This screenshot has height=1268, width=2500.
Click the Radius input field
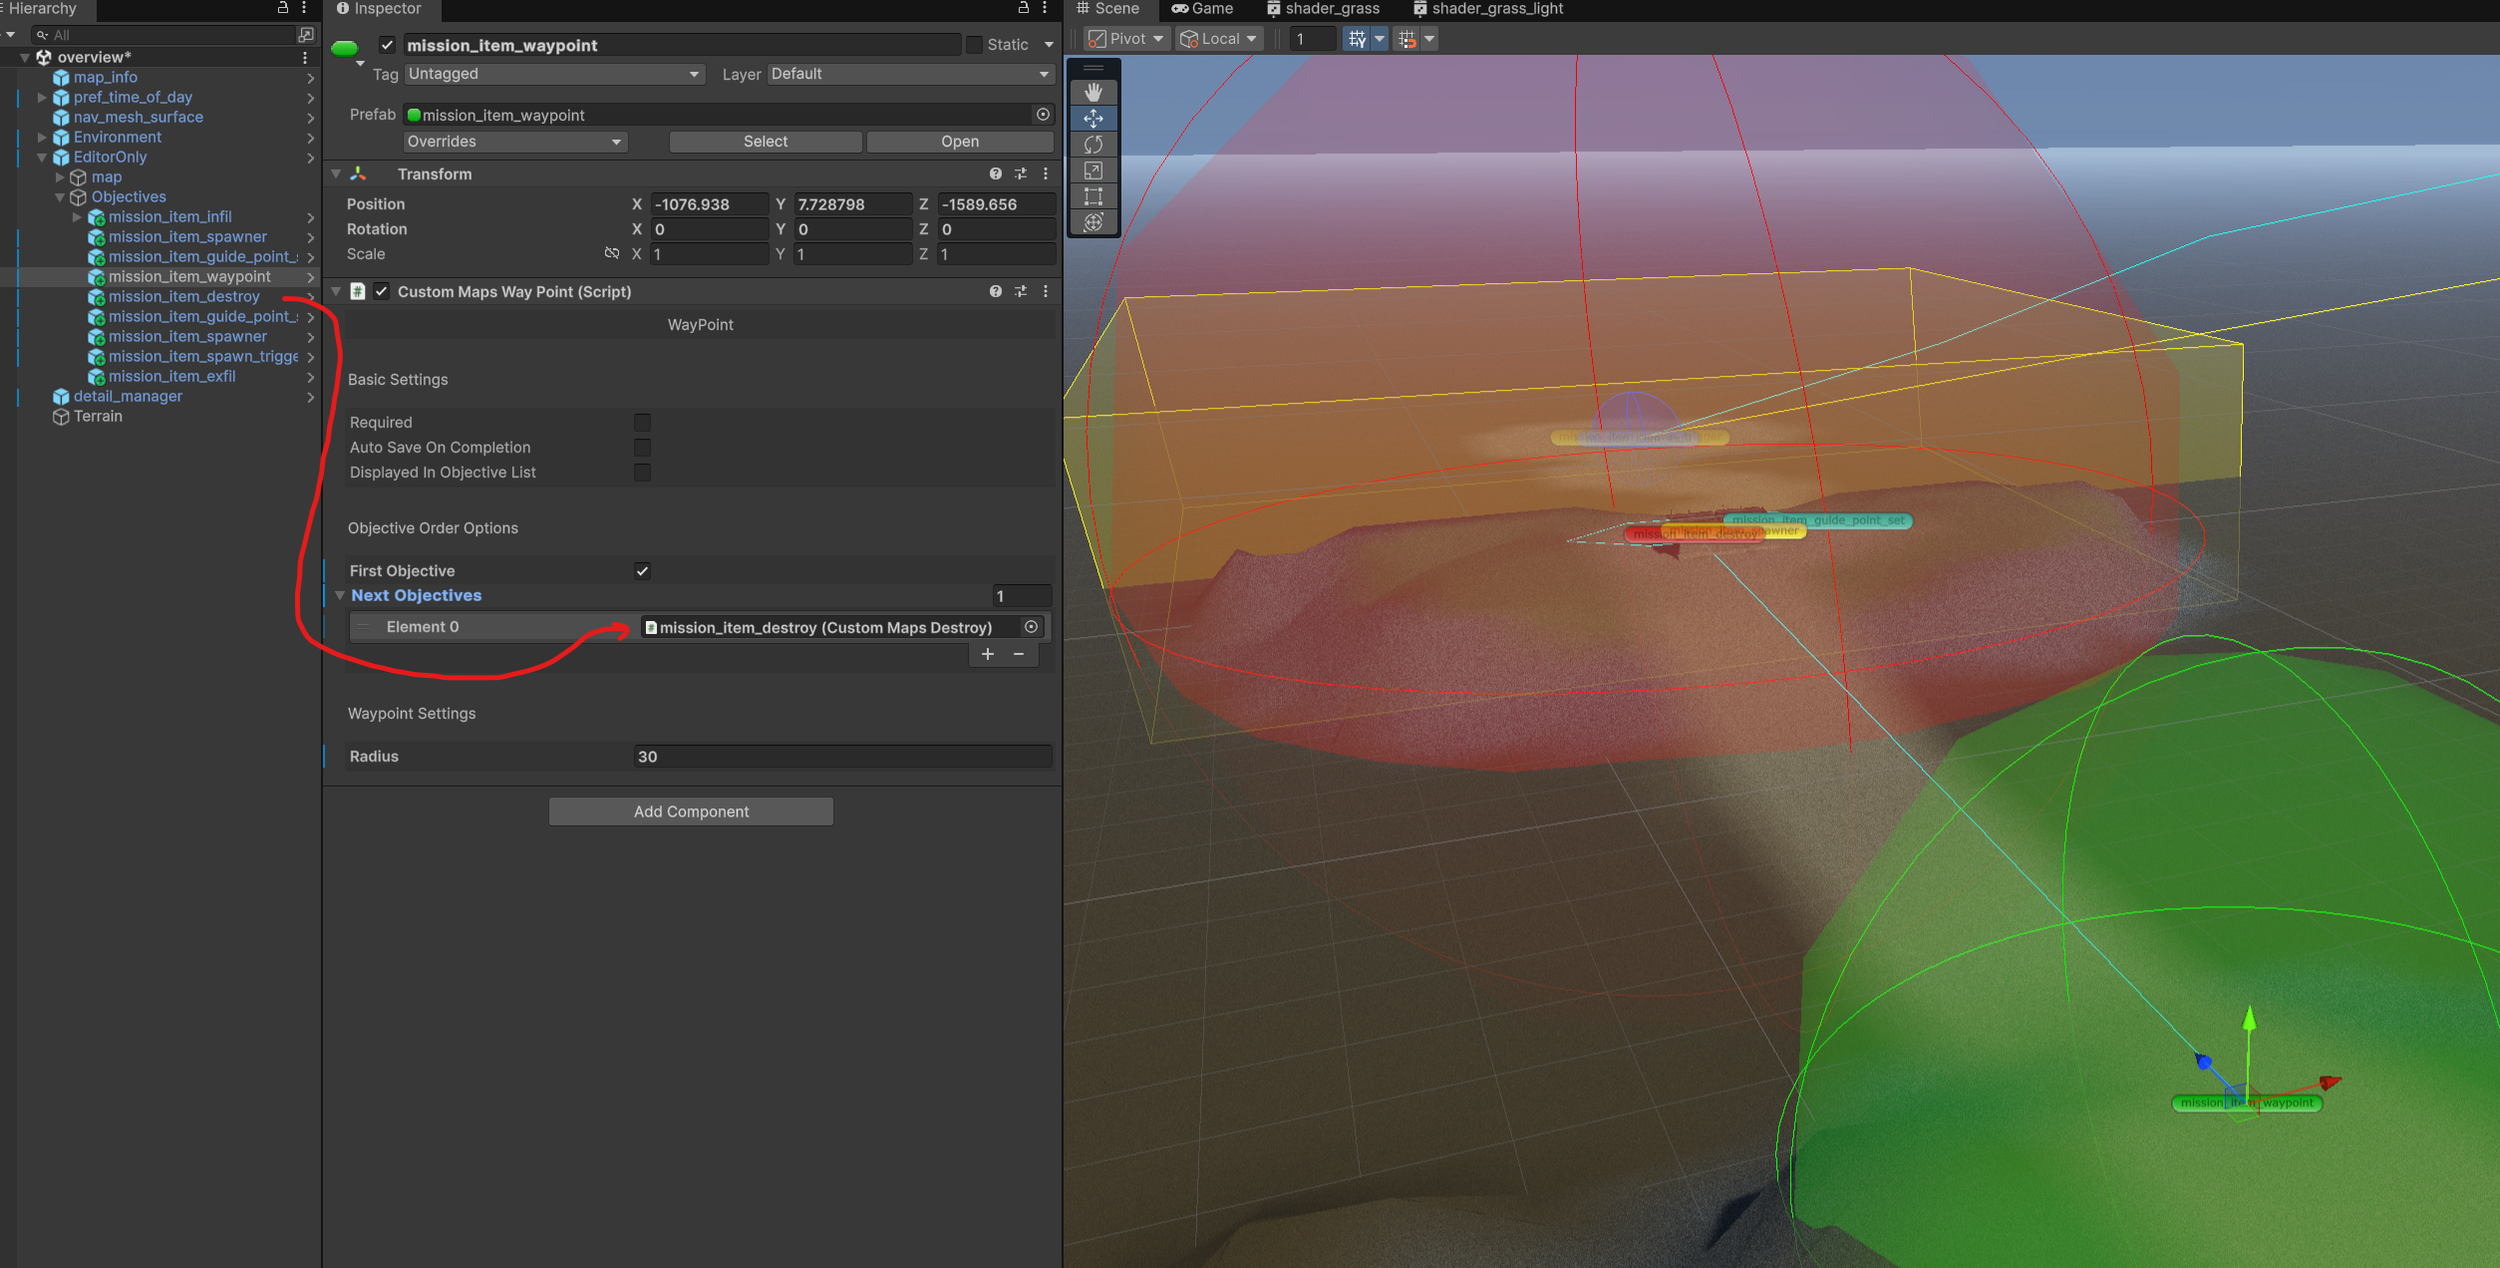pyautogui.click(x=841, y=757)
